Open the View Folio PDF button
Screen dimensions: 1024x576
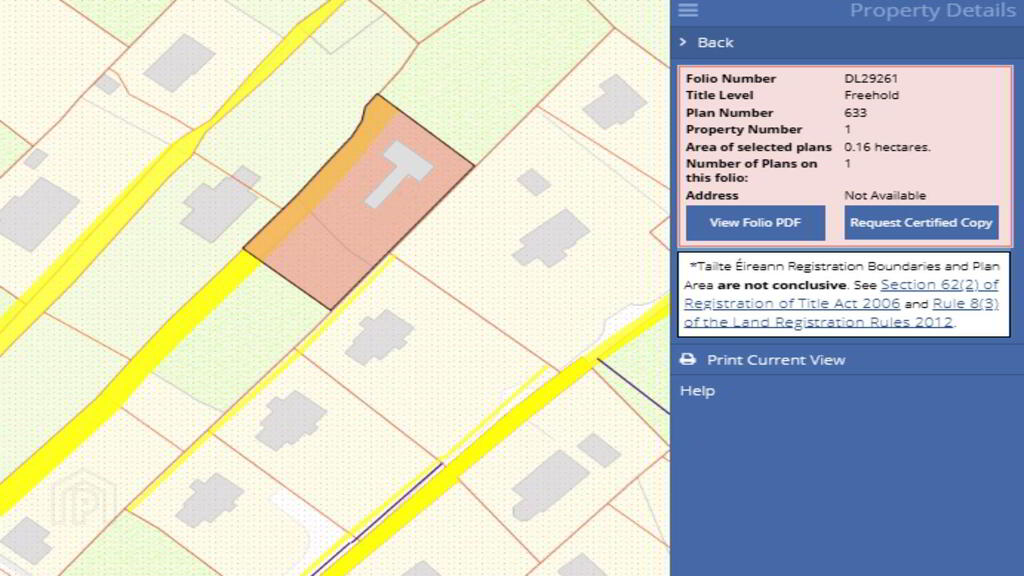pyautogui.click(x=755, y=223)
